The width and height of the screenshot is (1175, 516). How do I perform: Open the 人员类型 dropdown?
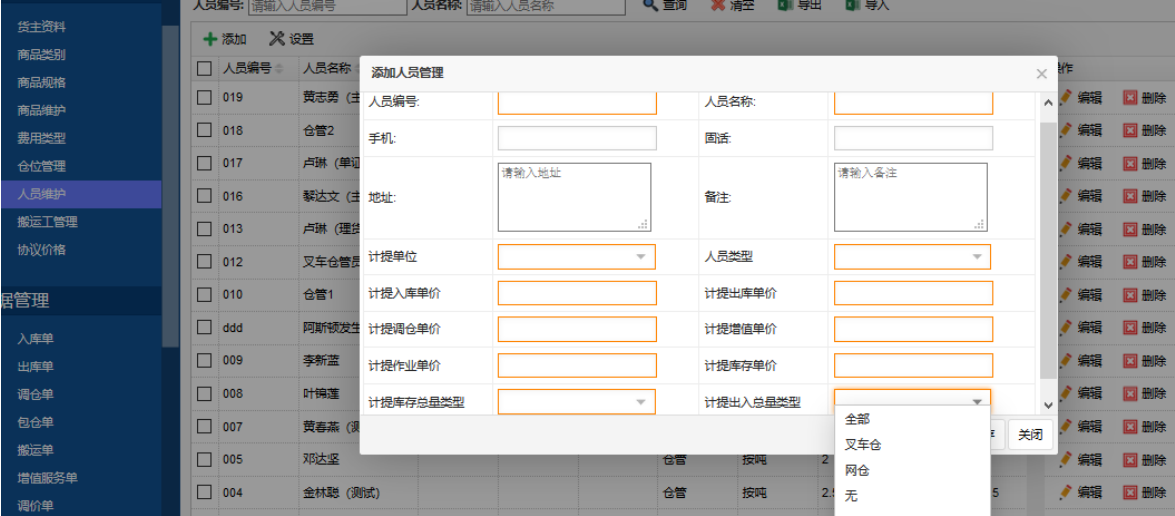click(x=977, y=257)
